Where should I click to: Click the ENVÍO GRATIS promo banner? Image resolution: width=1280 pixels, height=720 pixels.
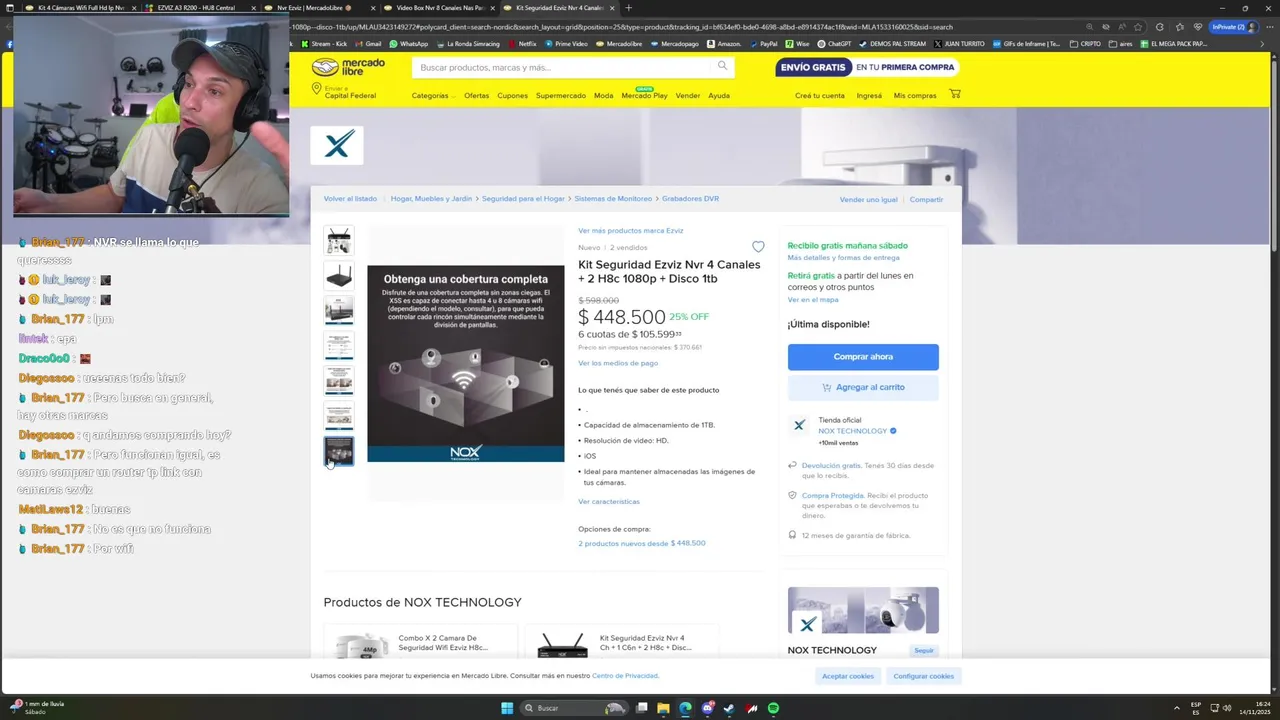[867, 67]
